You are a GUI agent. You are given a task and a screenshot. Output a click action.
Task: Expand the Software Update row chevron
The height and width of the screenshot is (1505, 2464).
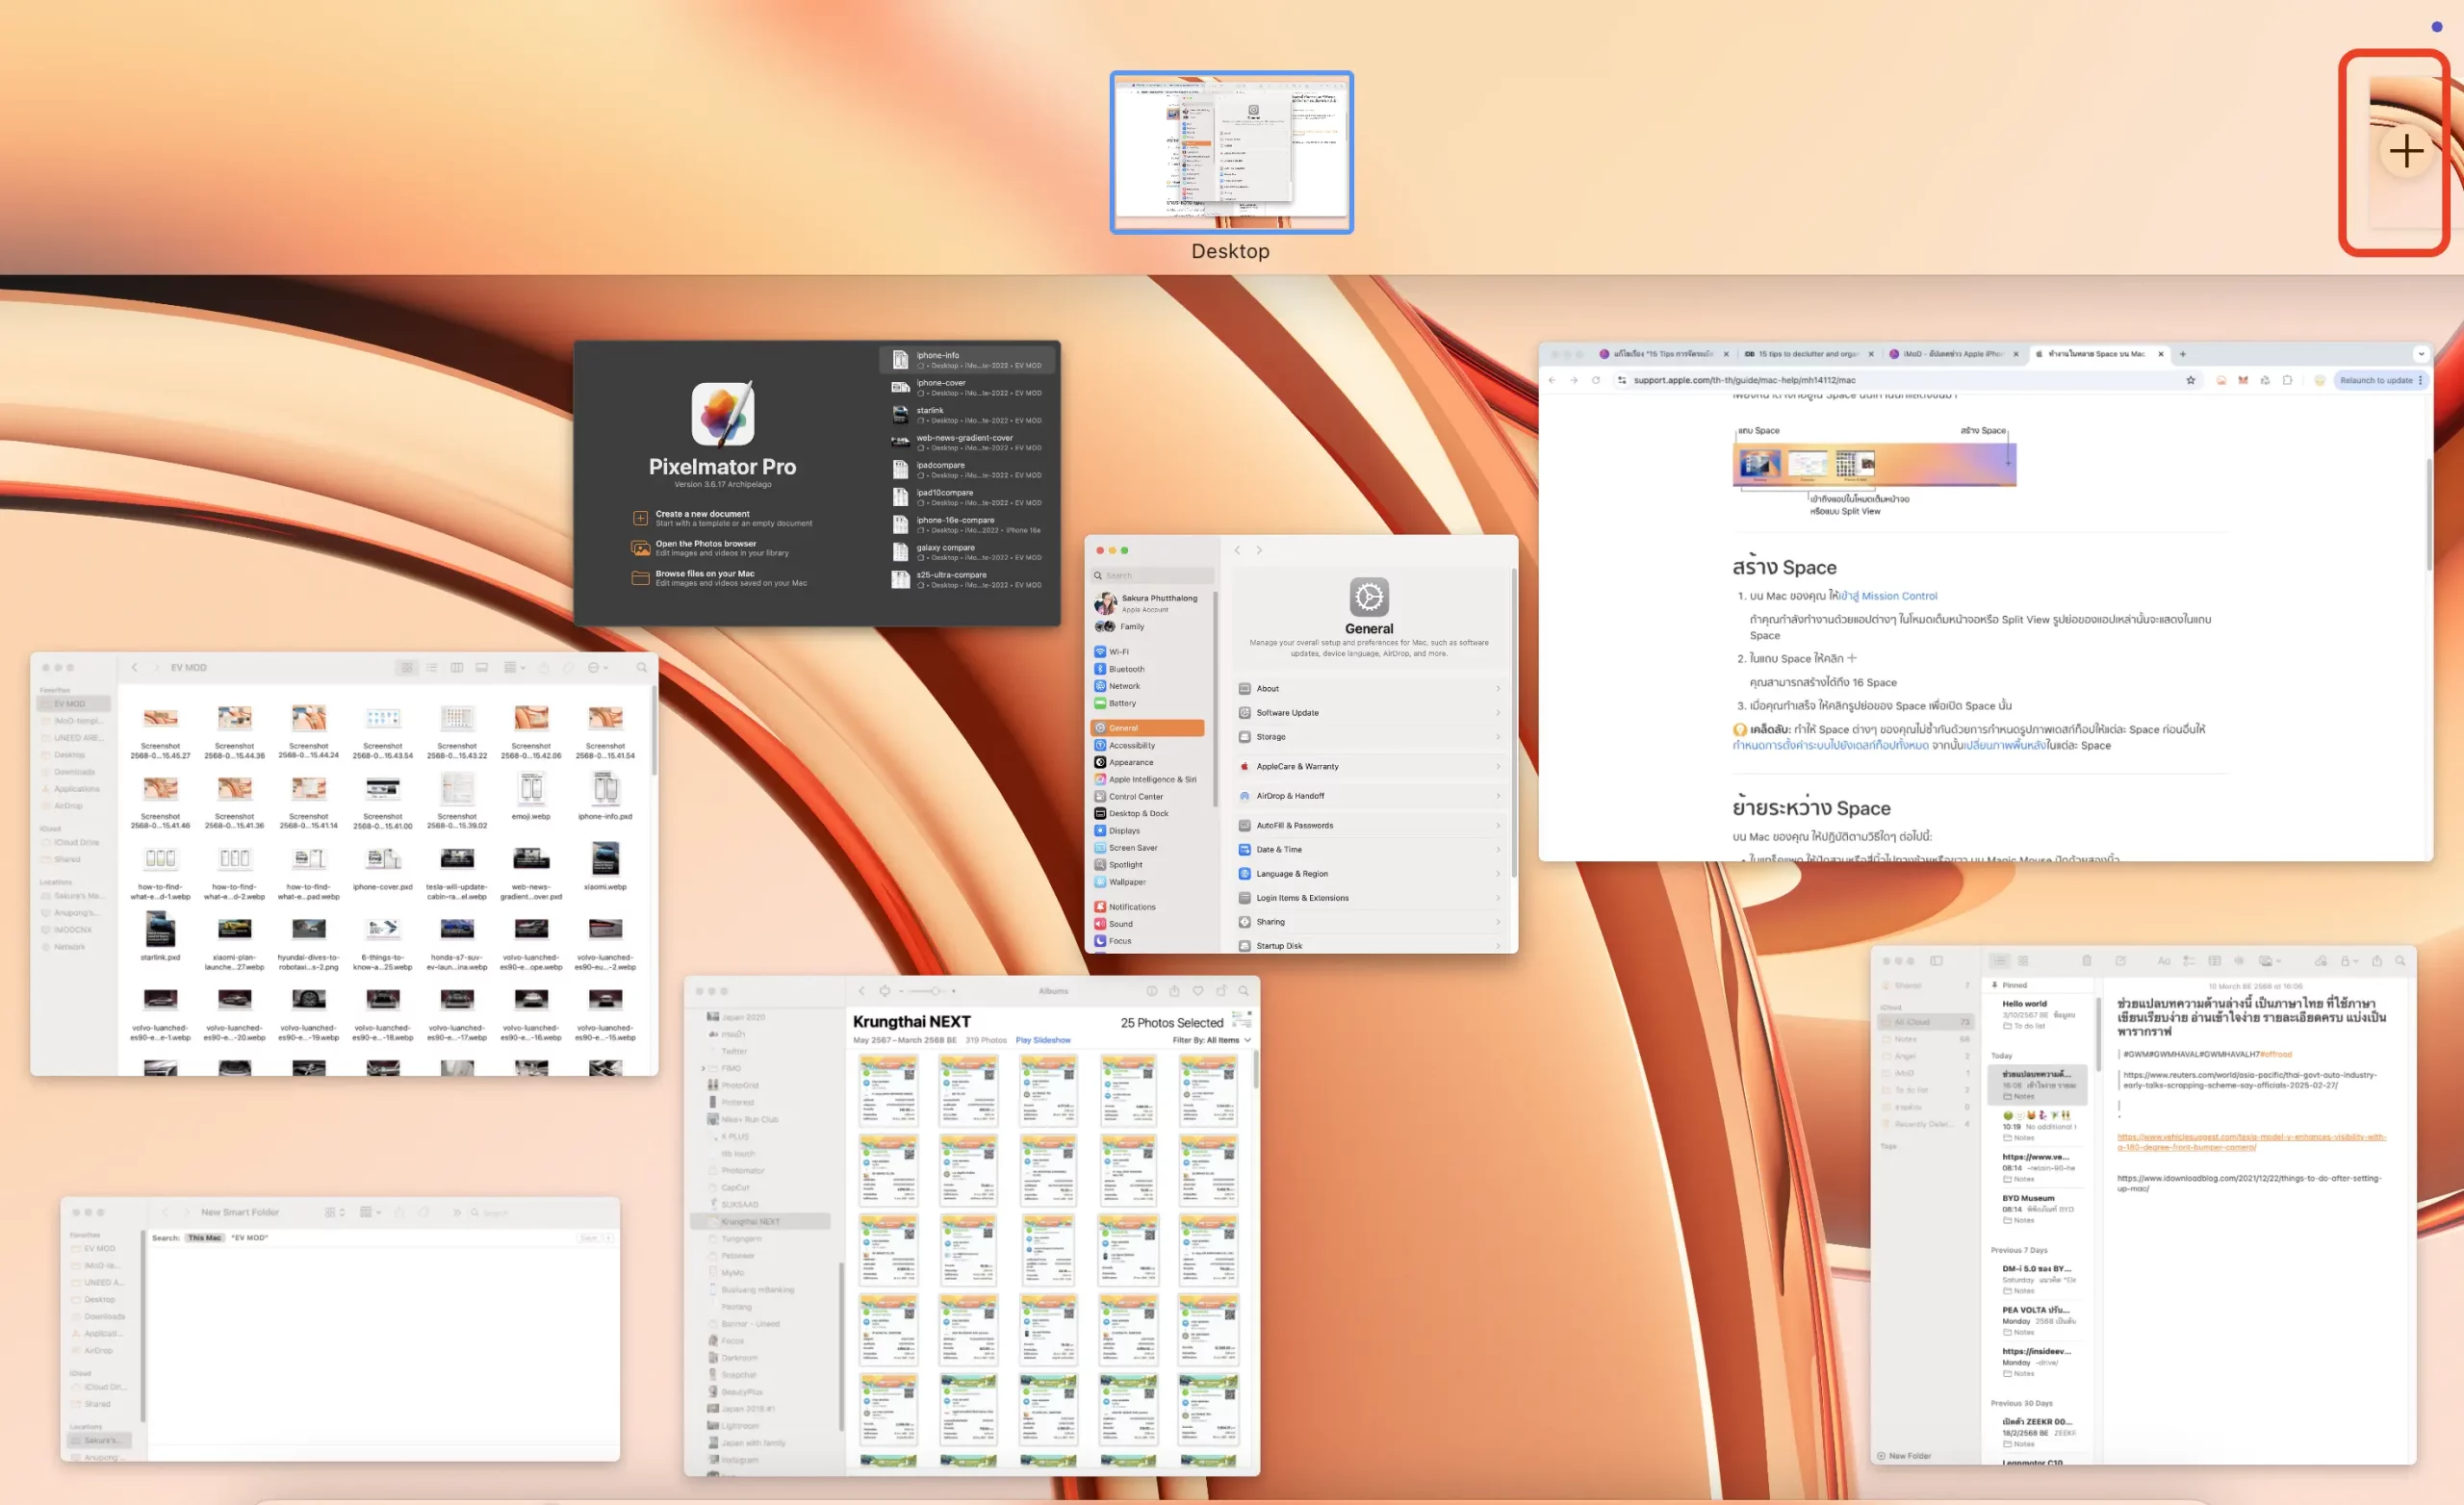click(x=1497, y=713)
